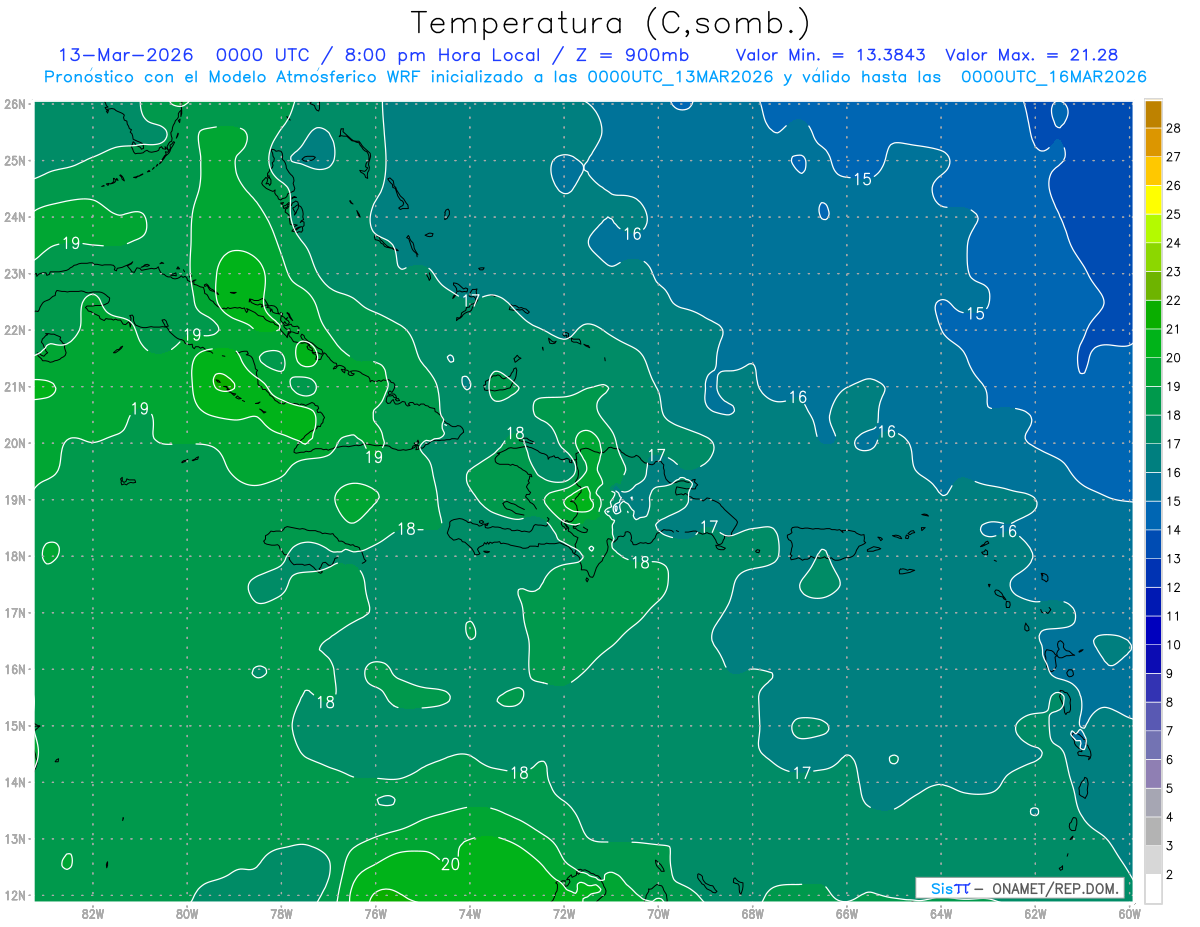Click the swatch between 20 and 21

coord(1153,343)
